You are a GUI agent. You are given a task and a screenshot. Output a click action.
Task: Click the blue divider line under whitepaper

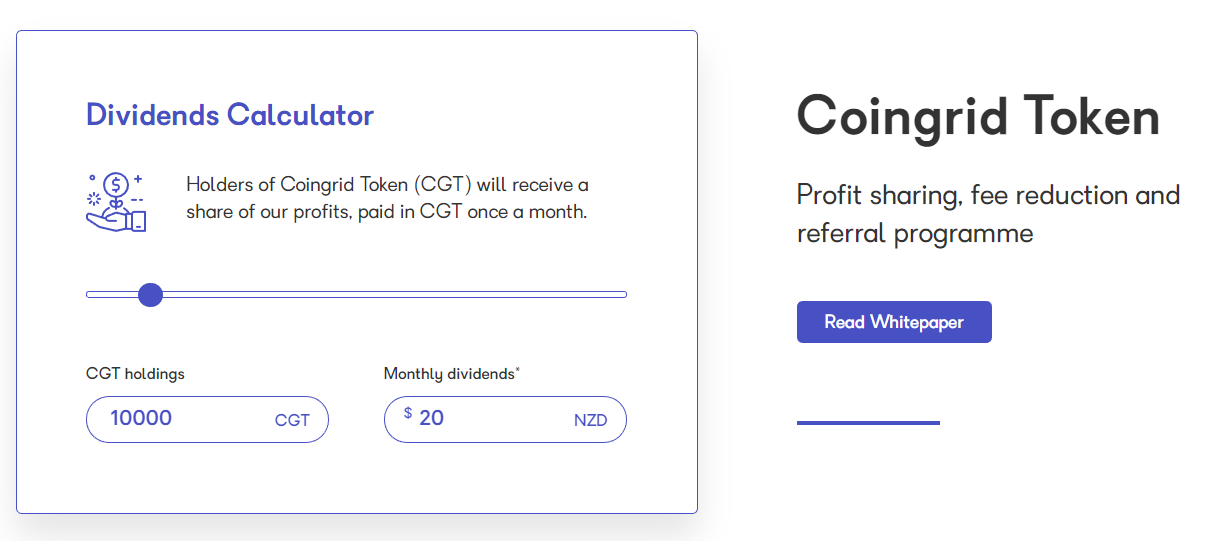(868, 423)
